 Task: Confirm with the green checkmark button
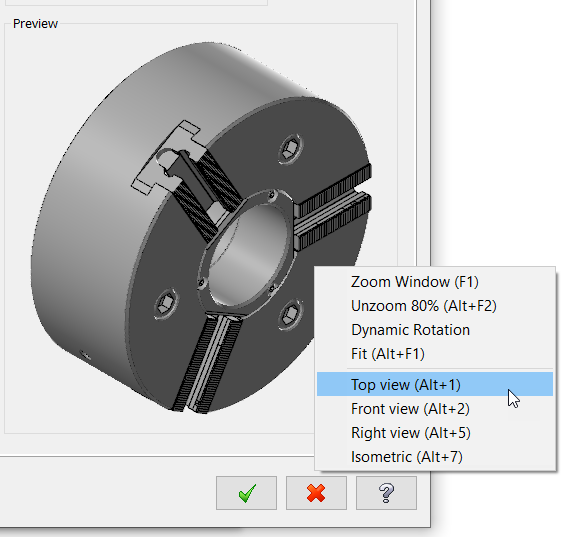point(246,493)
